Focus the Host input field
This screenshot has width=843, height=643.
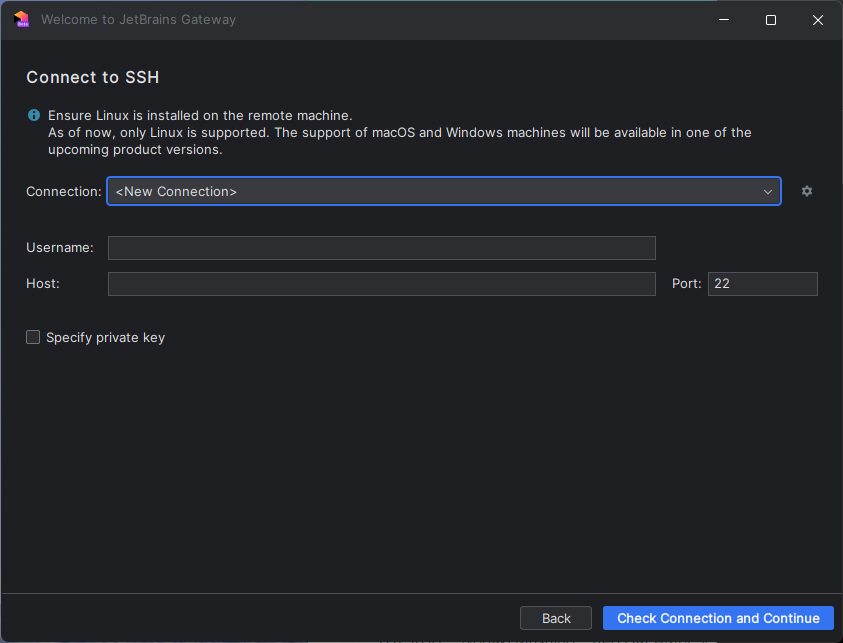click(382, 284)
